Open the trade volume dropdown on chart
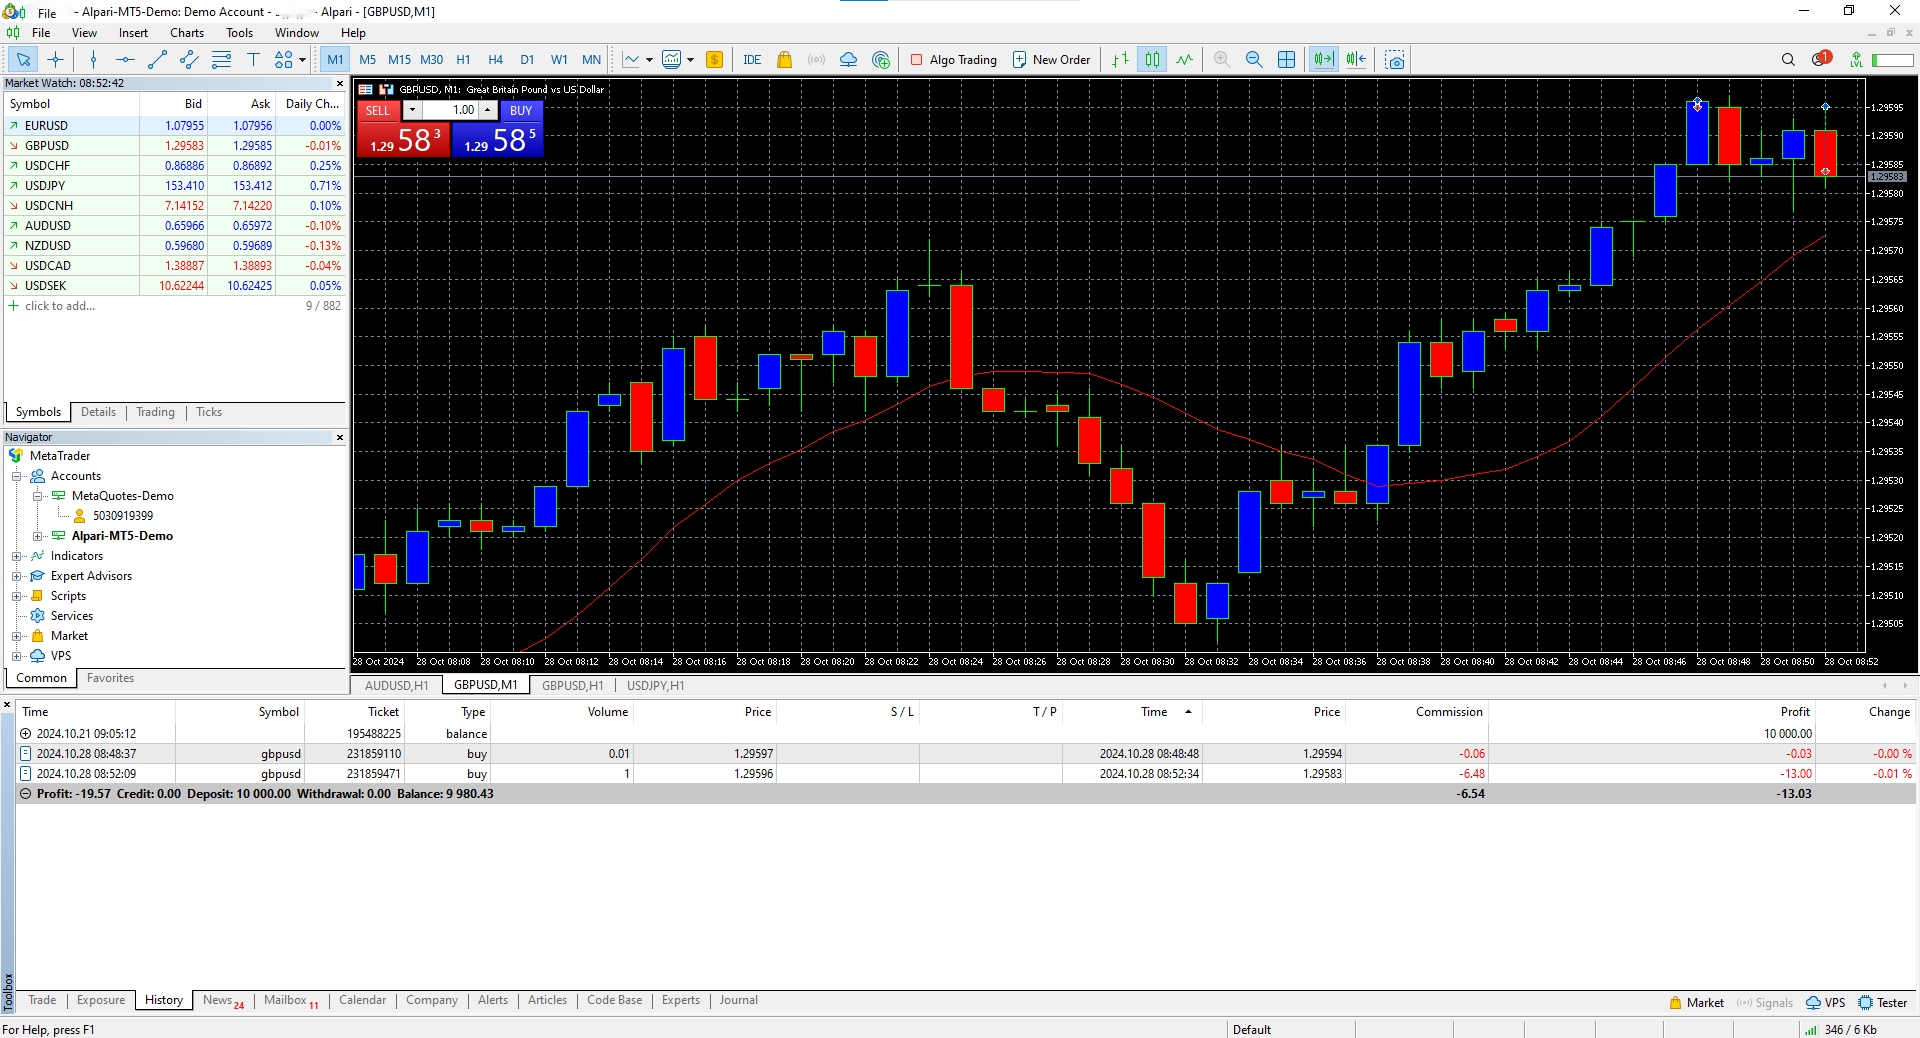This screenshot has width=1920, height=1038. point(412,110)
